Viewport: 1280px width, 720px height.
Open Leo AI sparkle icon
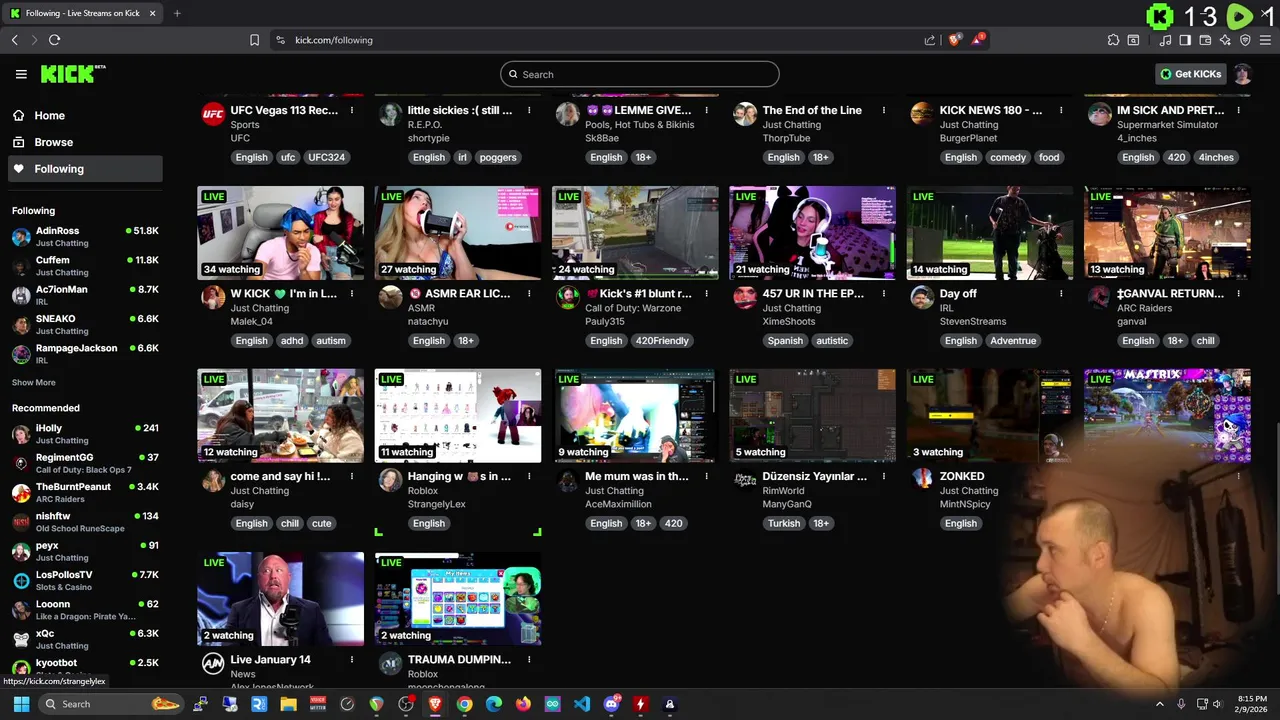pyautogui.click(x=1225, y=40)
